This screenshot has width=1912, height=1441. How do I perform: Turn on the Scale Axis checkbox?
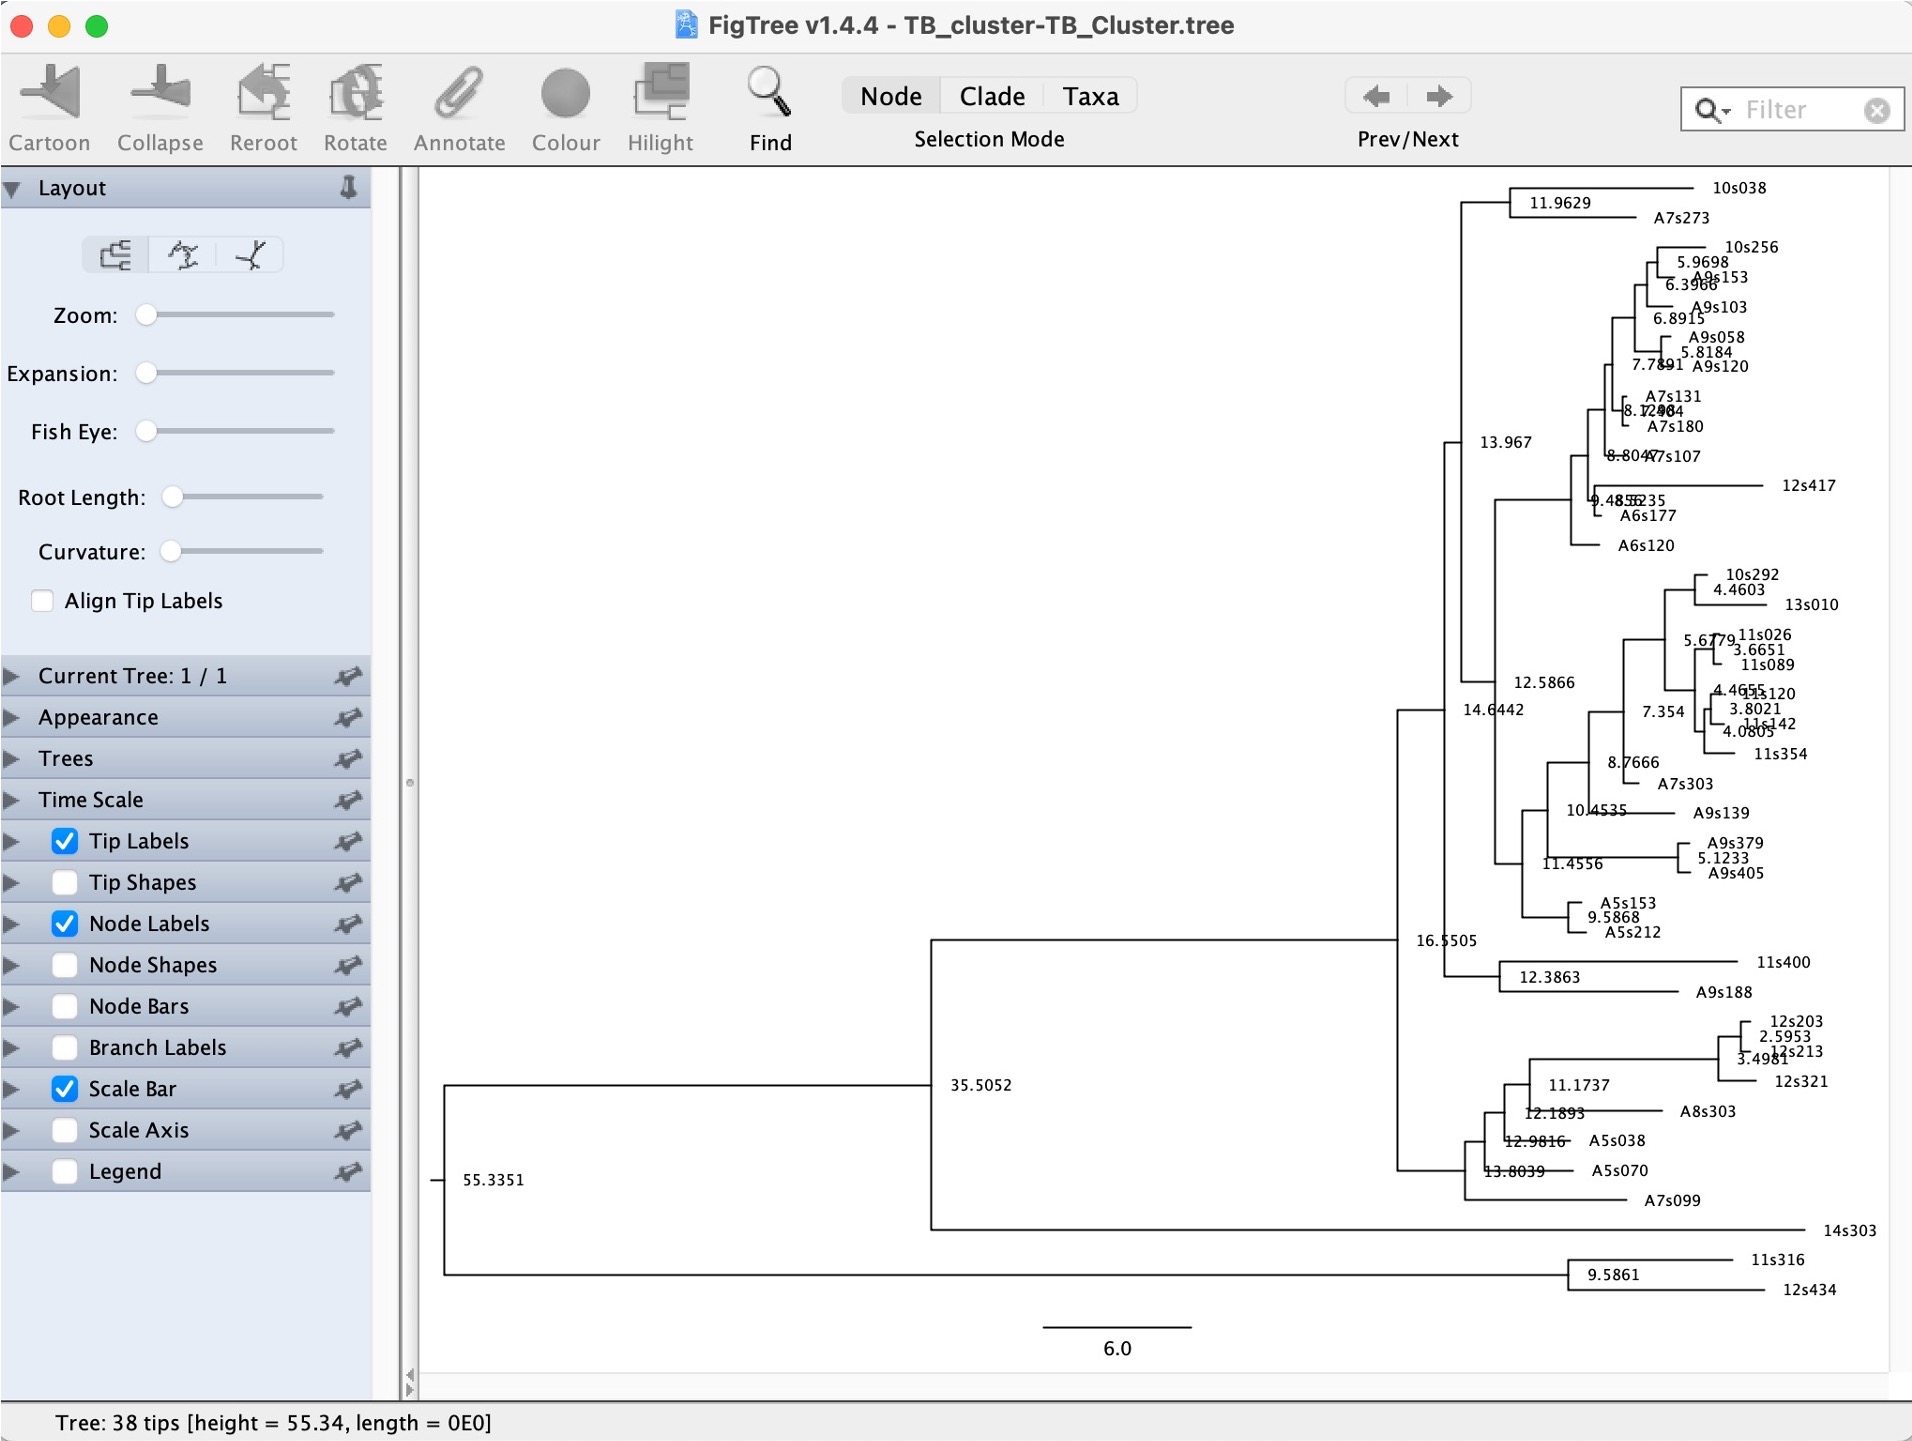tap(65, 1130)
